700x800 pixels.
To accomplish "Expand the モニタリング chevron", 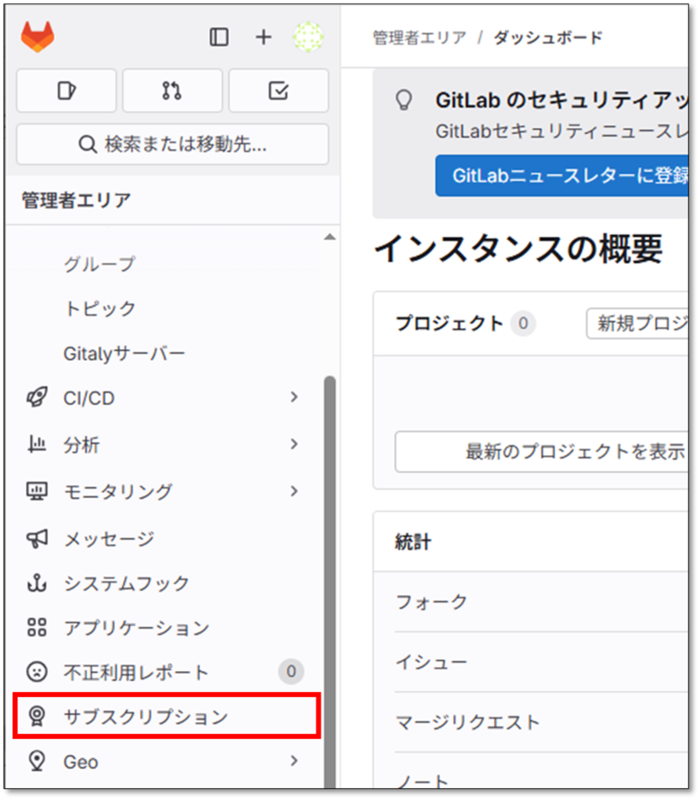I will pyautogui.click(x=294, y=491).
